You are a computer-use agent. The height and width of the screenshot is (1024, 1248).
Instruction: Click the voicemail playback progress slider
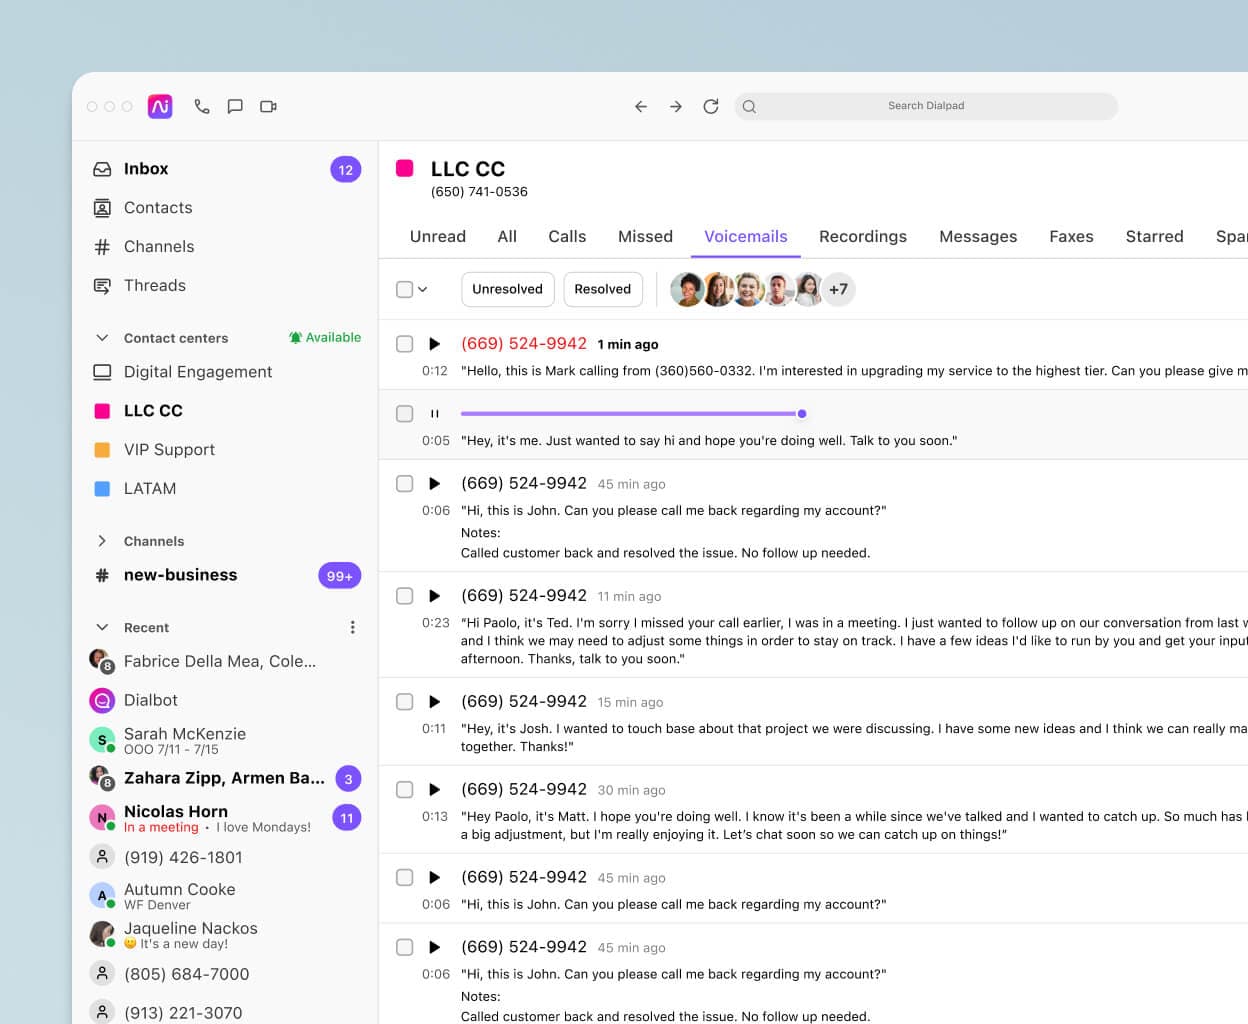pyautogui.click(x=630, y=414)
